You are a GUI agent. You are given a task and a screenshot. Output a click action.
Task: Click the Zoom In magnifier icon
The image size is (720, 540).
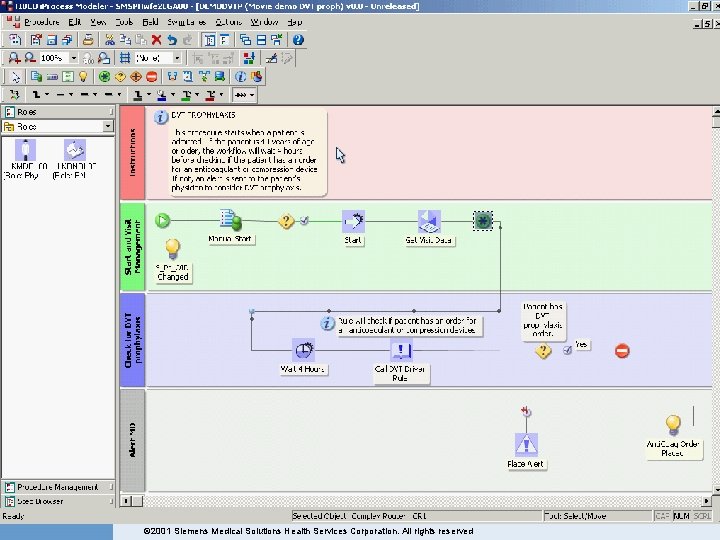click(14, 58)
